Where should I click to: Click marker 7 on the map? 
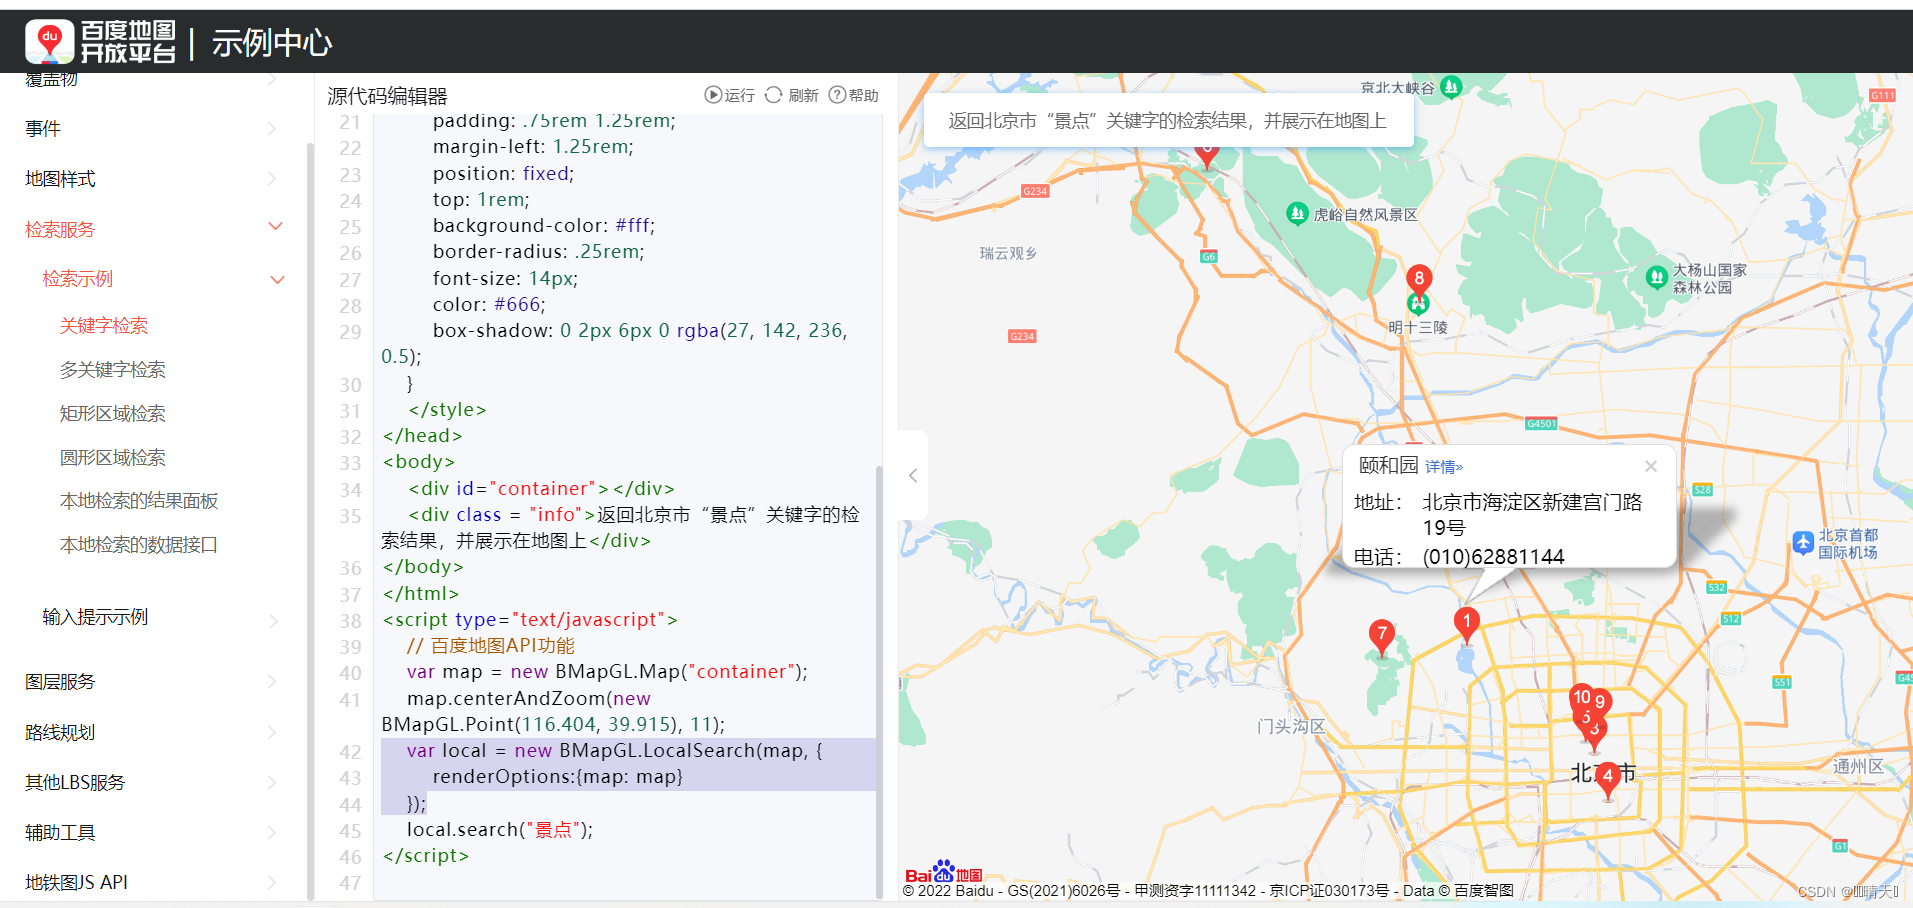(x=1382, y=634)
